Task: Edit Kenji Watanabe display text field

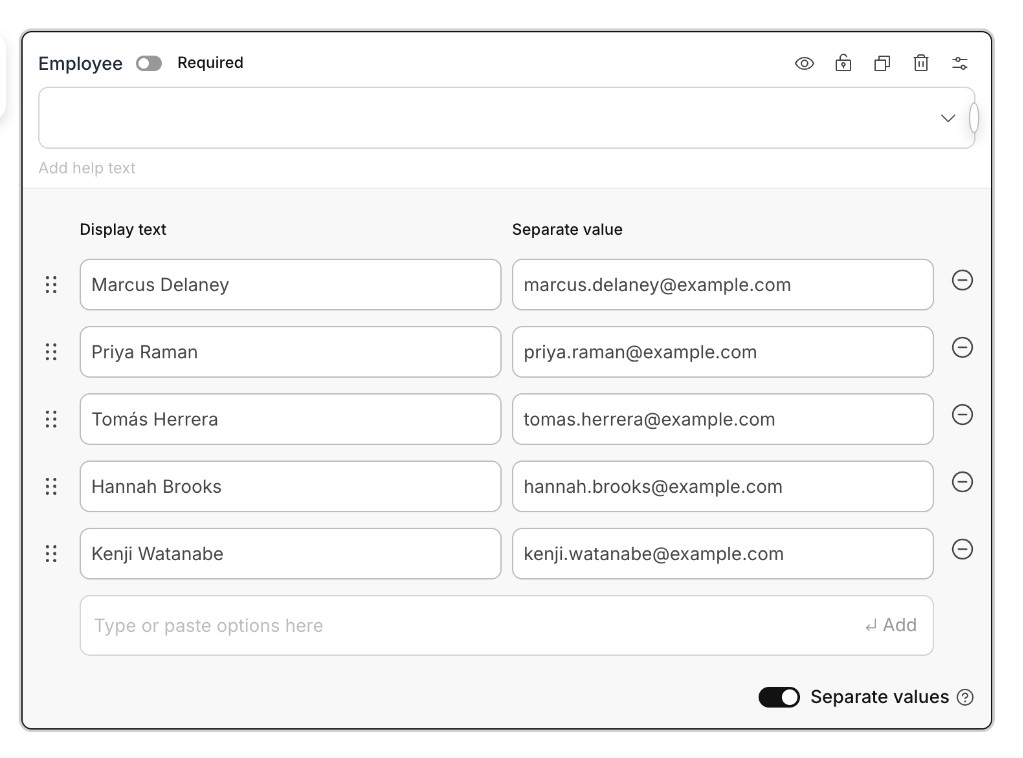Action: (291, 554)
